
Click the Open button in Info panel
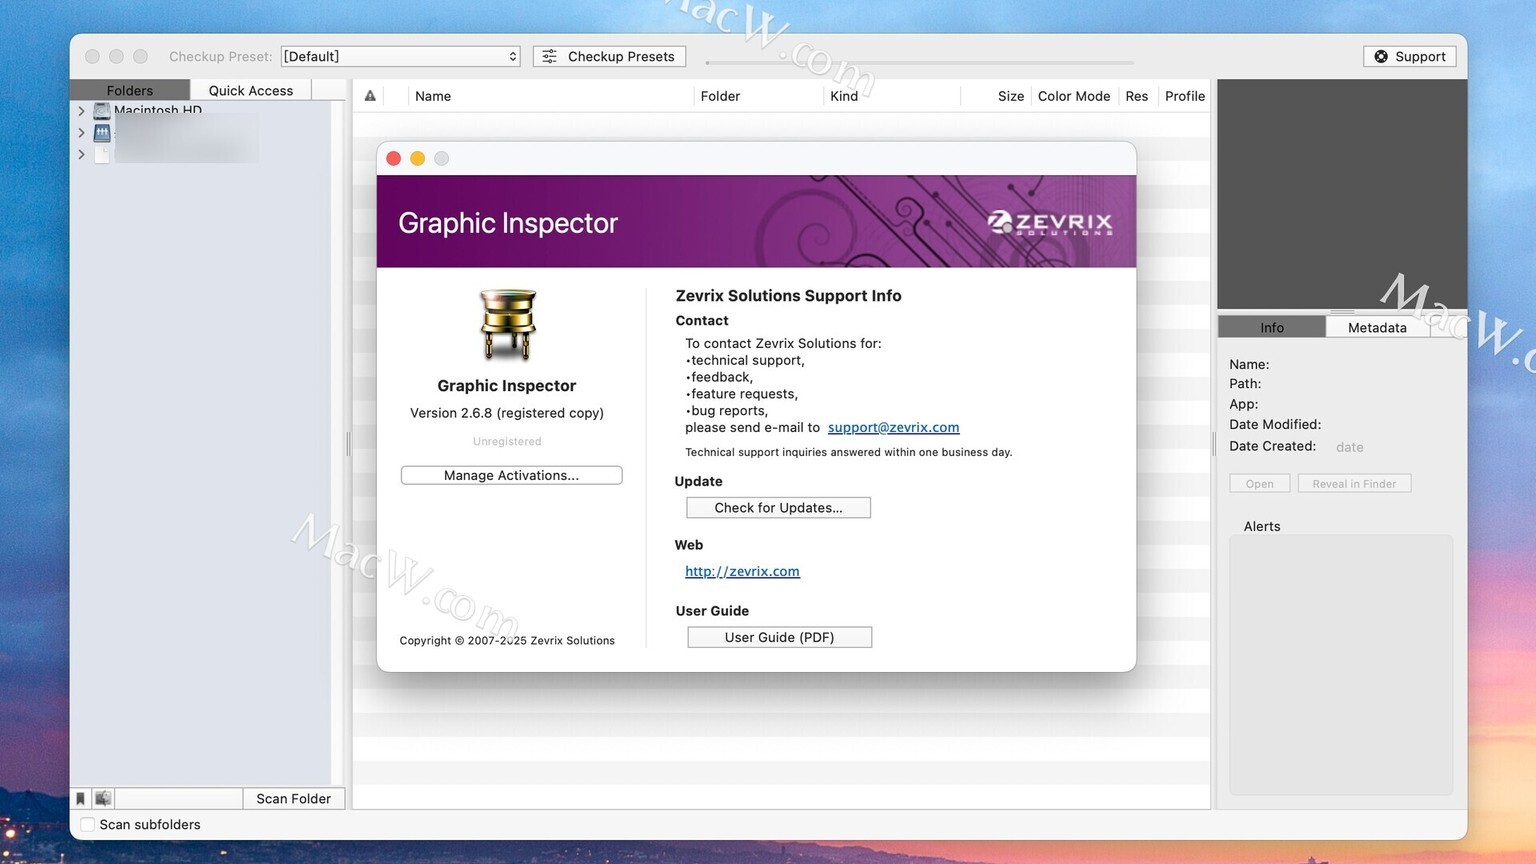click(x=1260, y=483)
